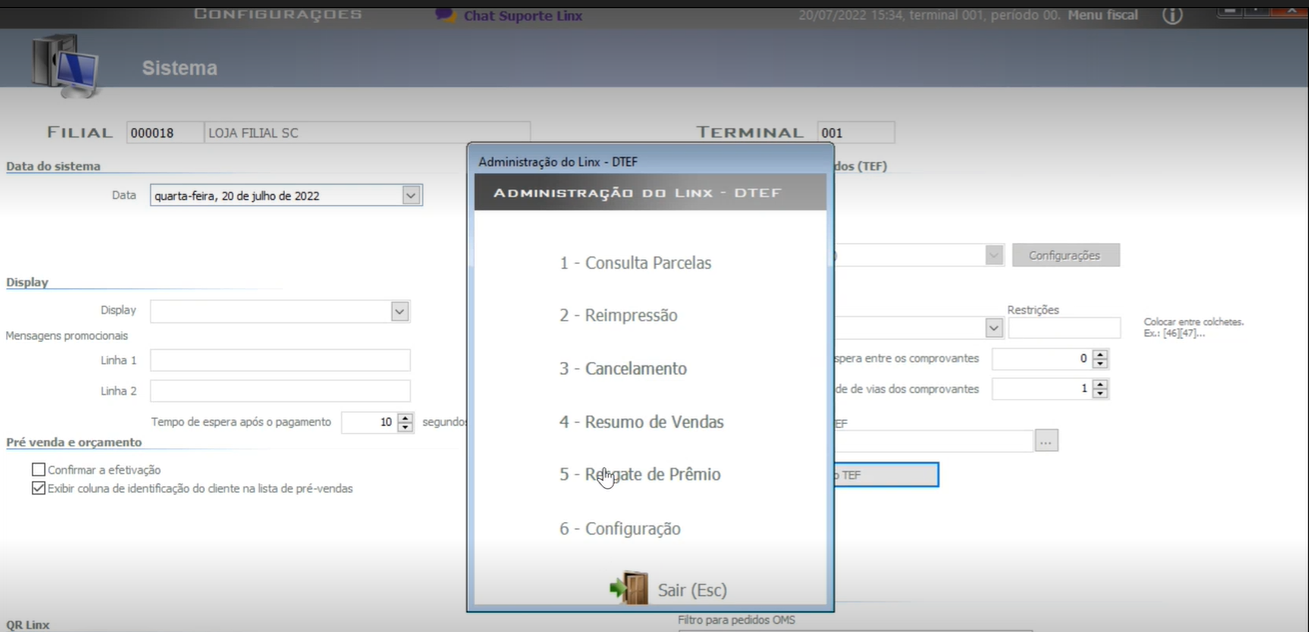Open the Menu fiscal
1309x632 pixels.
point(1103,15)
